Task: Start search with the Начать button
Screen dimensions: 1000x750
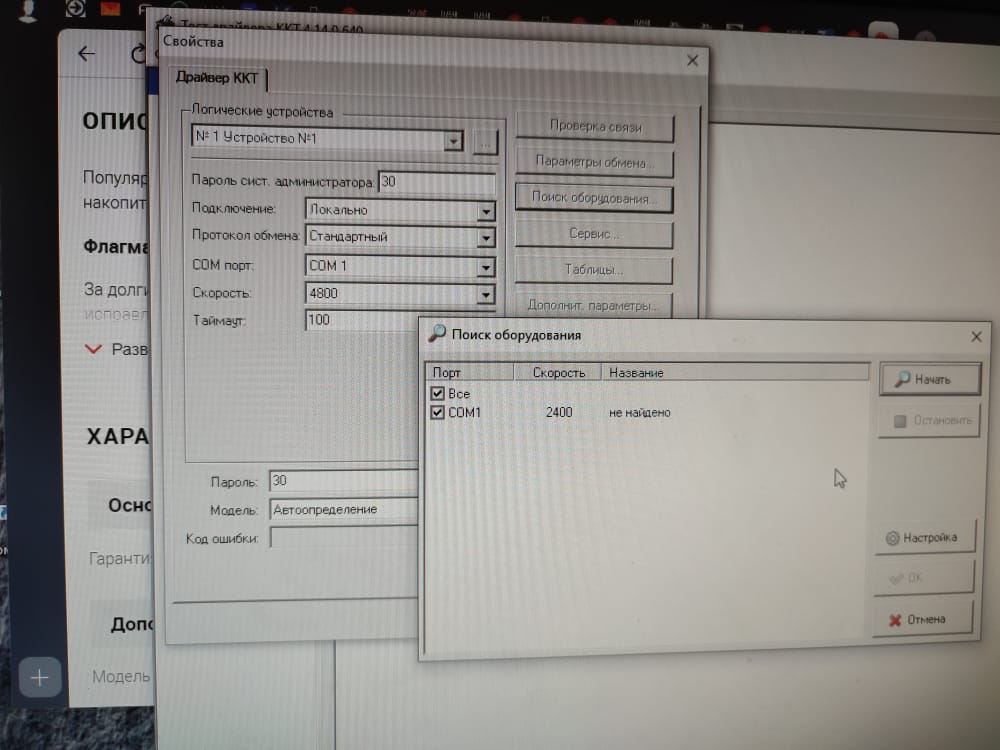Action: (x=929, y=380)
